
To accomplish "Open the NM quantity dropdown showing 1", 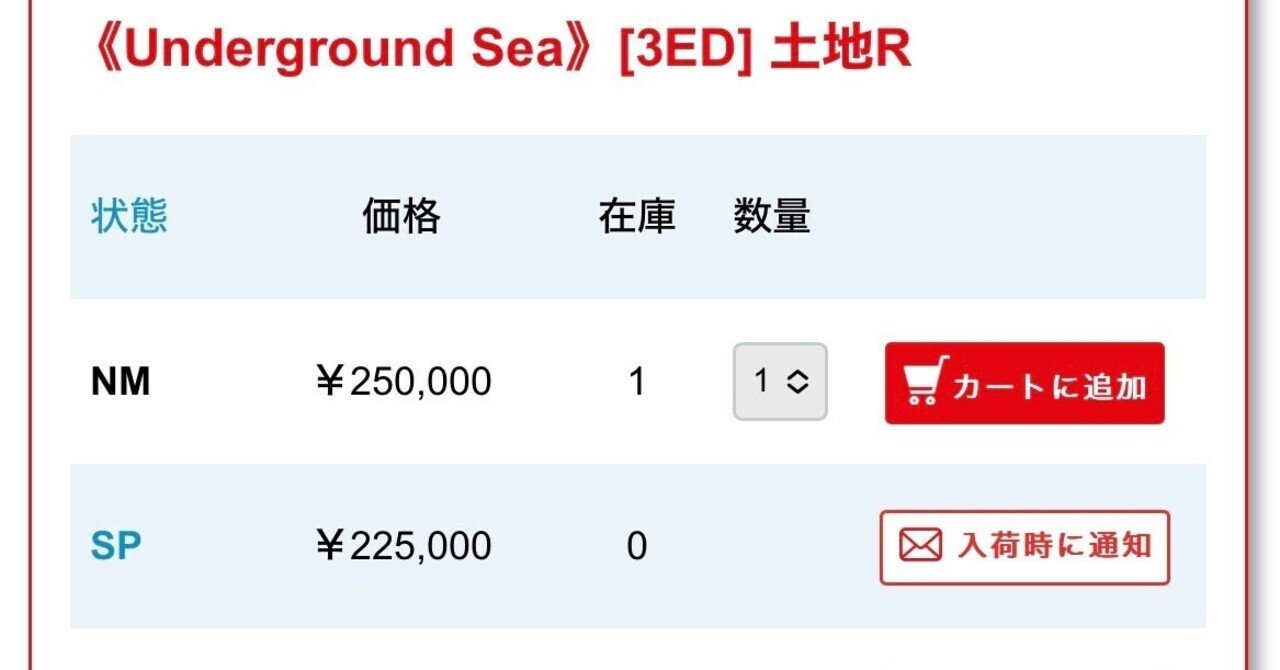I will click(x=780, y=381).
